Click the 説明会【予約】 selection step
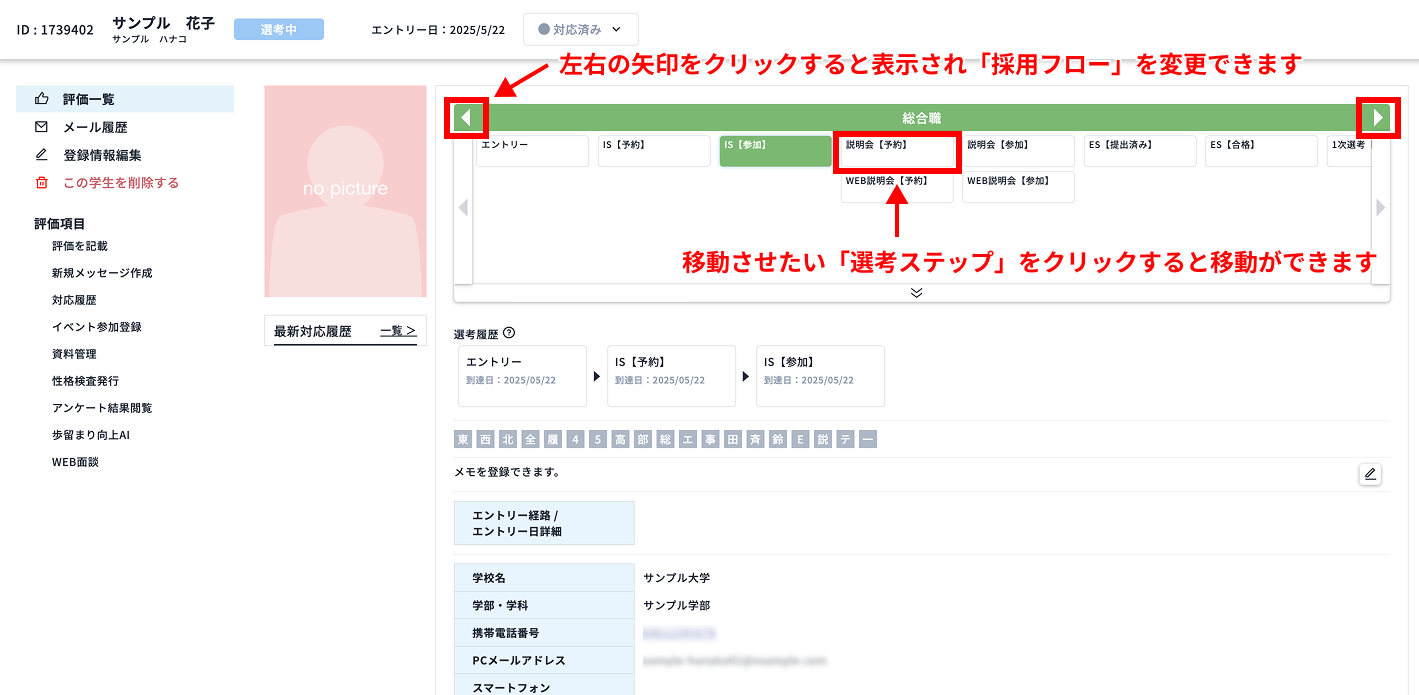 pyautogui.click(x=896, y=150)
